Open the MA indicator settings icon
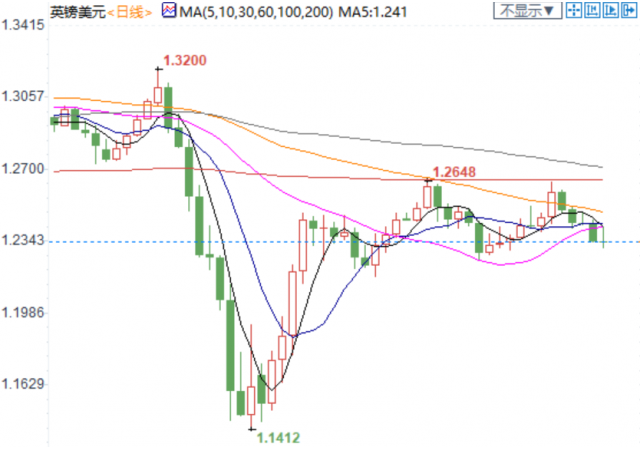 click(x=169, y=11)
